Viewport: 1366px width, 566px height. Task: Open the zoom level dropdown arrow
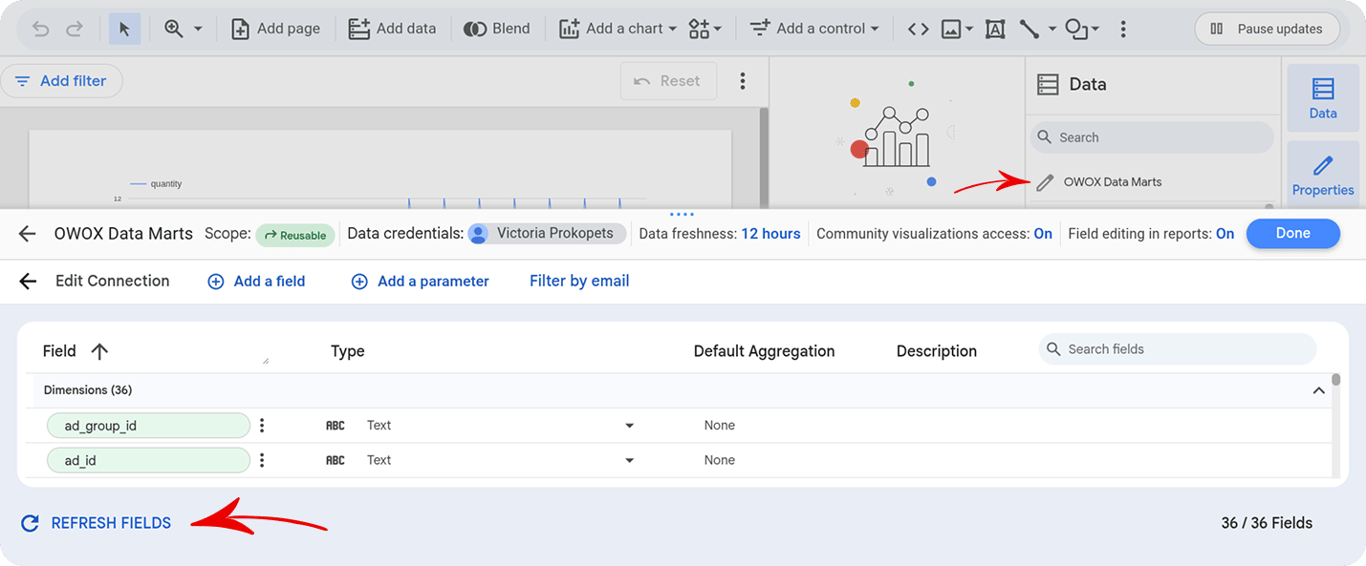tap(198, 29)
